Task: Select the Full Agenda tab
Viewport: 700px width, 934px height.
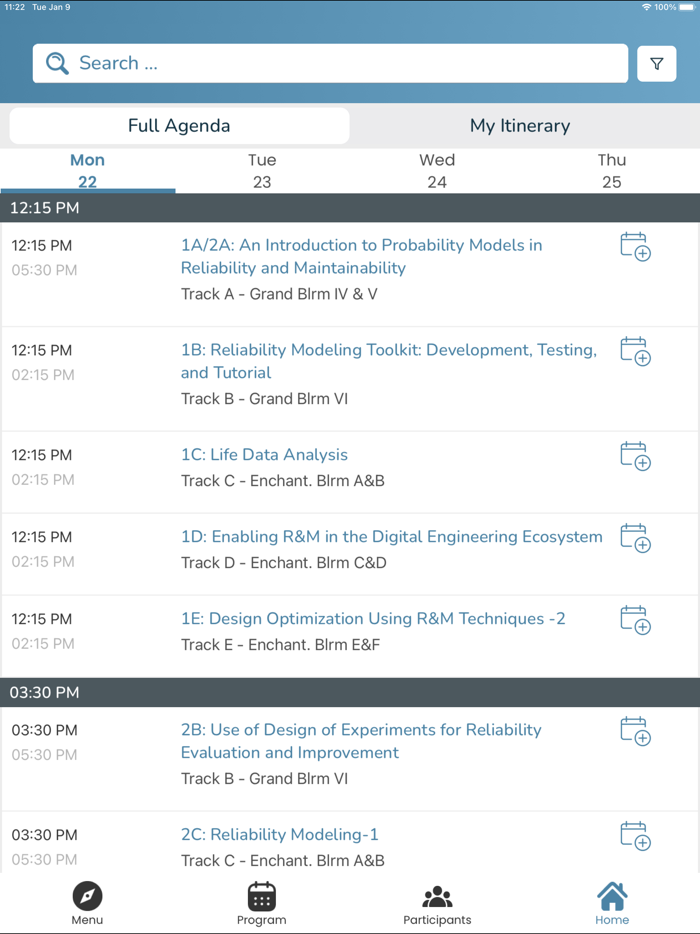Action: tap(179, 126)
